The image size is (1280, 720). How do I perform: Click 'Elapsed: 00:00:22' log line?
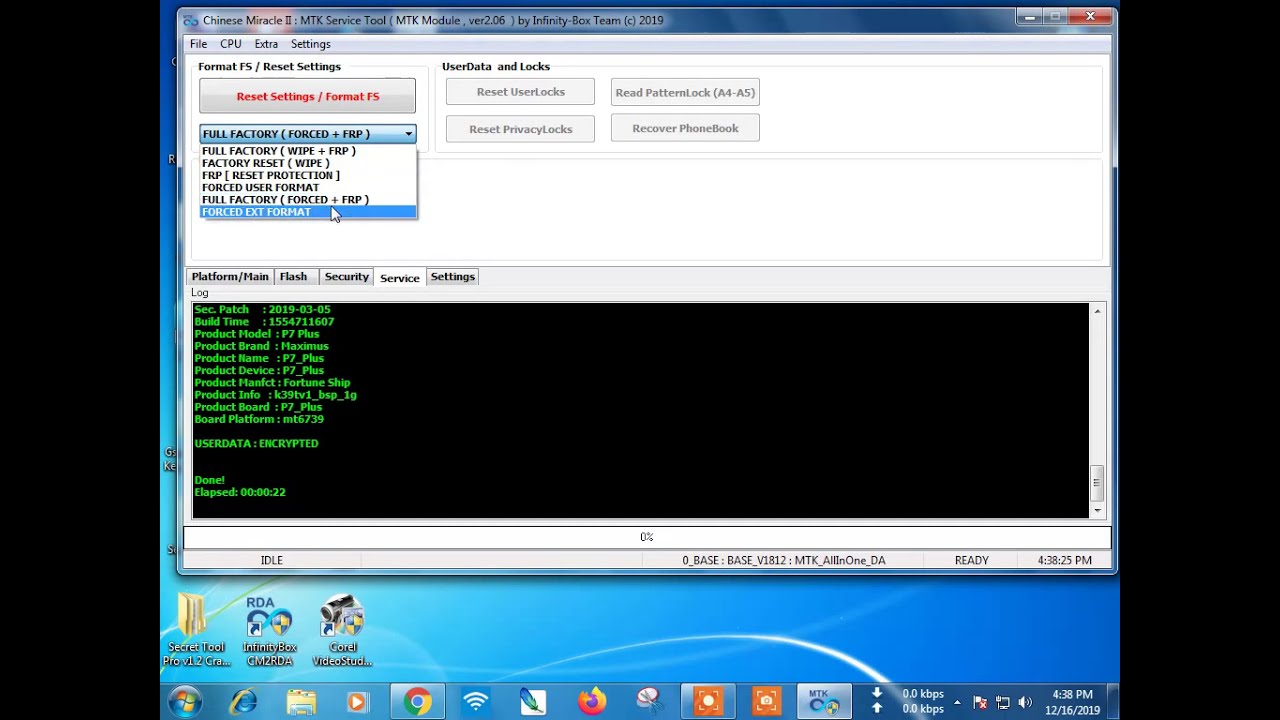pos(240,492)
